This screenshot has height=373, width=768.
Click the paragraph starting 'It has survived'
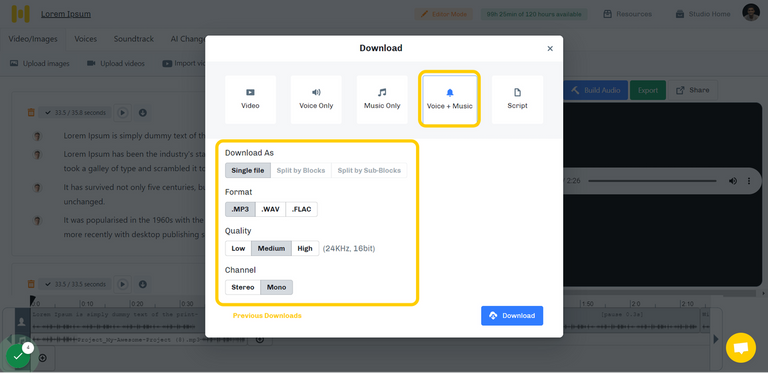(x=133, y=194)
